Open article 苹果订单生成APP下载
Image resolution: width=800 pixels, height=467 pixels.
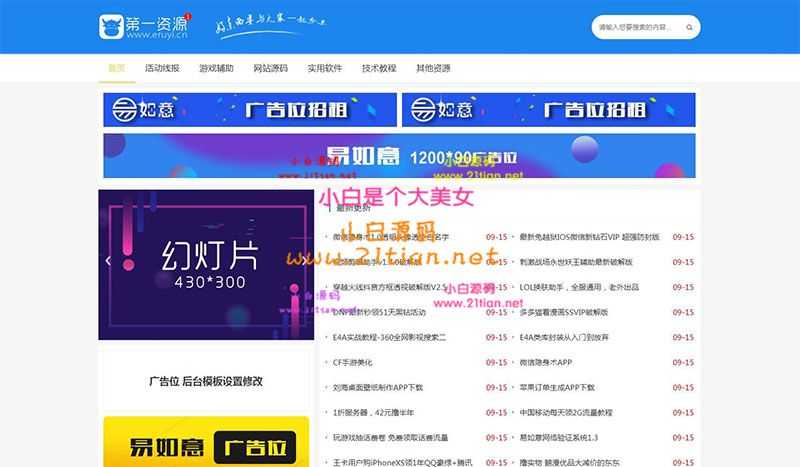[x=557, y=387]
